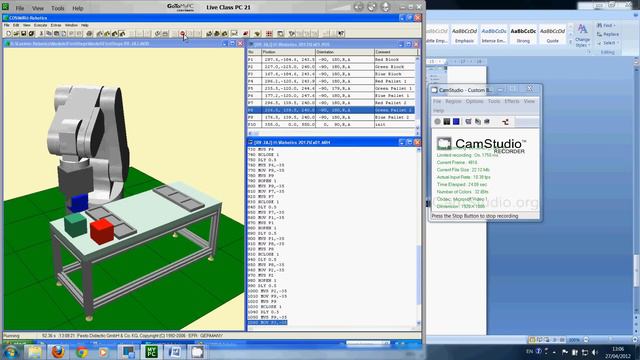Screen dimensions: 640x360
Task: Toggle screen annotations icon in CamStudio toolbar
Action: pos(468,121)
